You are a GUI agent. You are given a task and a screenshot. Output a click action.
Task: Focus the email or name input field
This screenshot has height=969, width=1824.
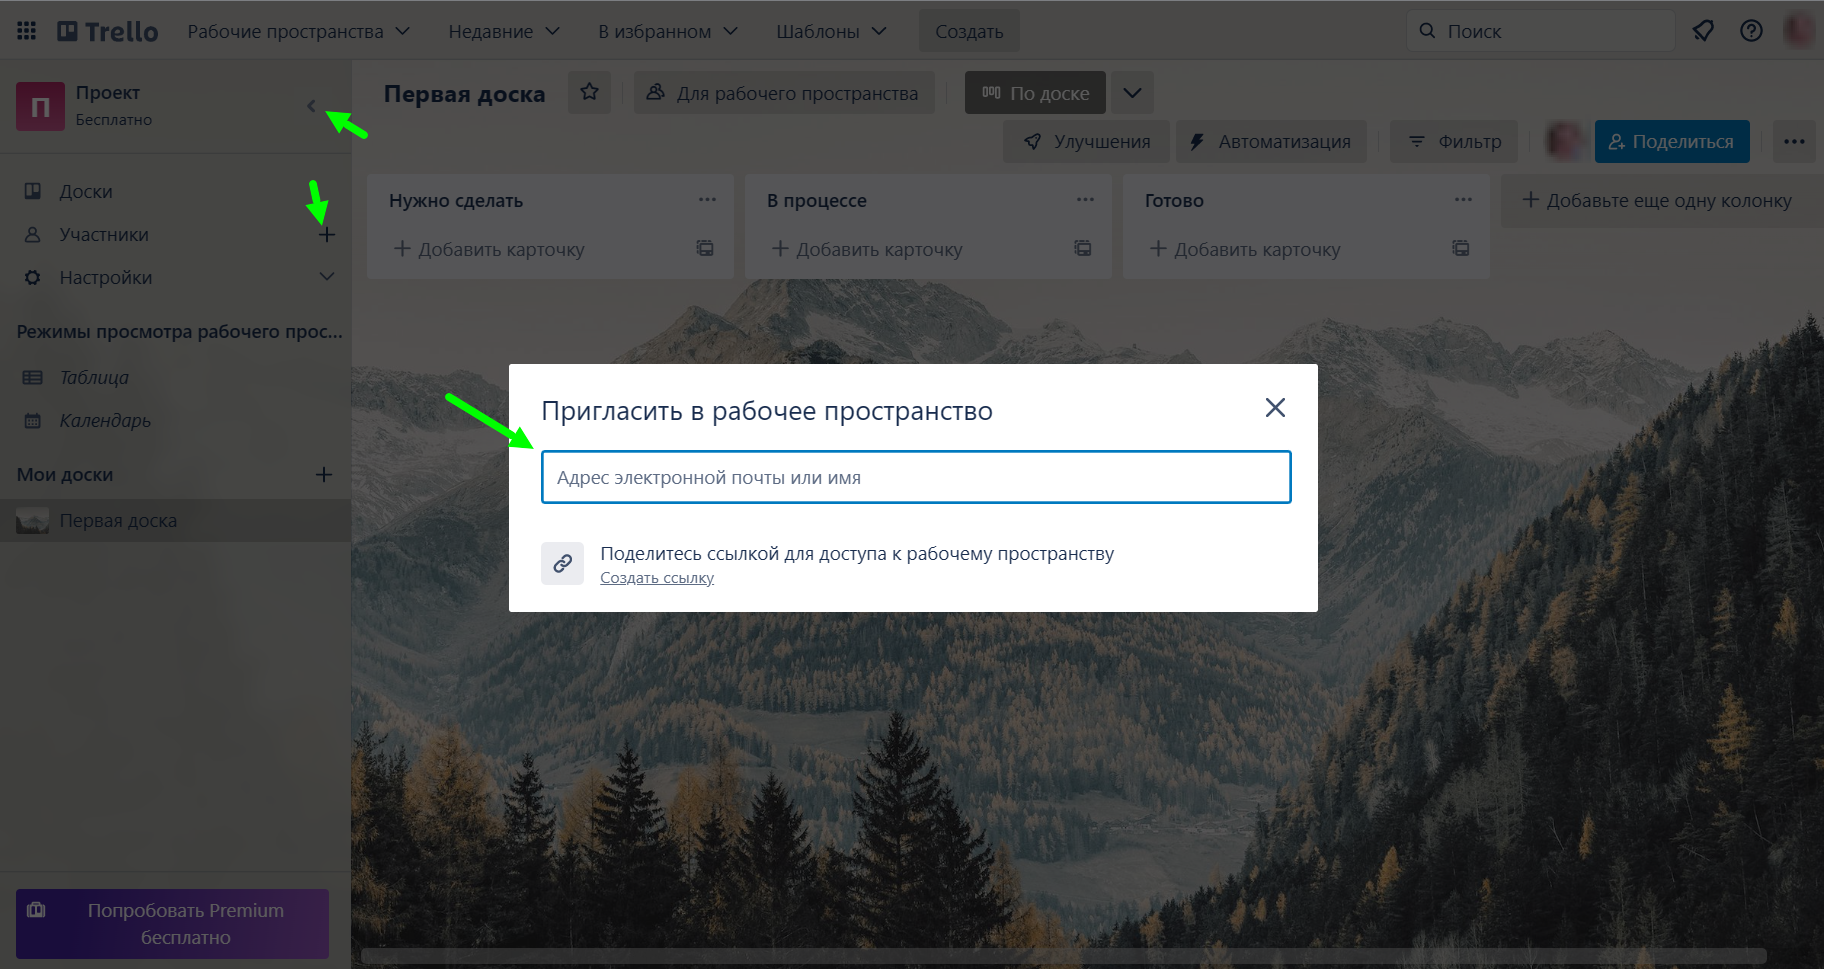(x=916, y=477)
